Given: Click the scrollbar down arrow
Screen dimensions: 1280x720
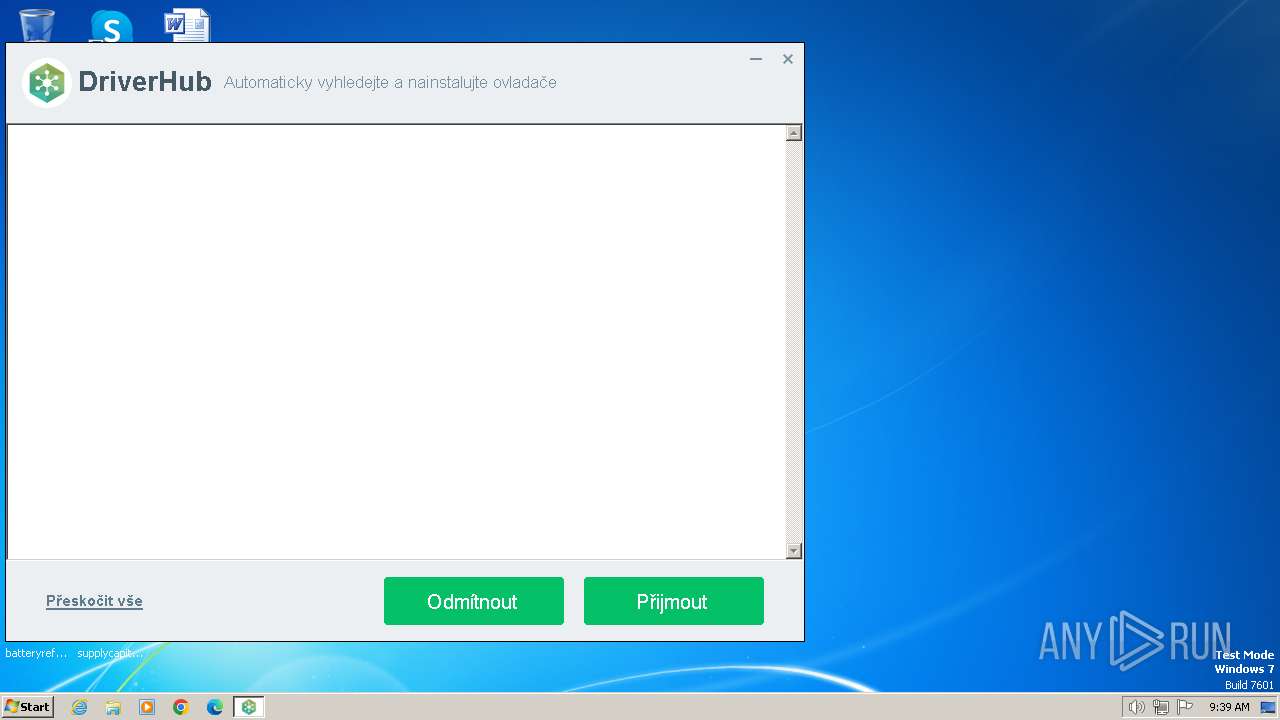Looking at the screenshot, I should point(794,551).
